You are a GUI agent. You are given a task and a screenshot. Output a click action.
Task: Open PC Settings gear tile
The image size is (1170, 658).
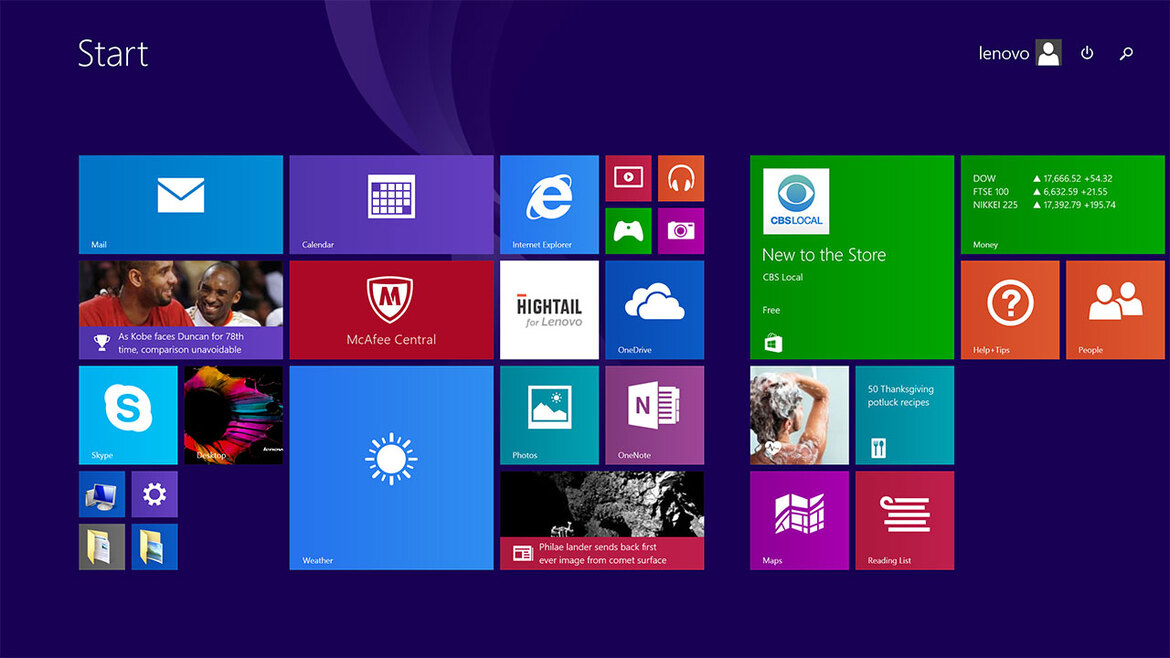(154, 494)
